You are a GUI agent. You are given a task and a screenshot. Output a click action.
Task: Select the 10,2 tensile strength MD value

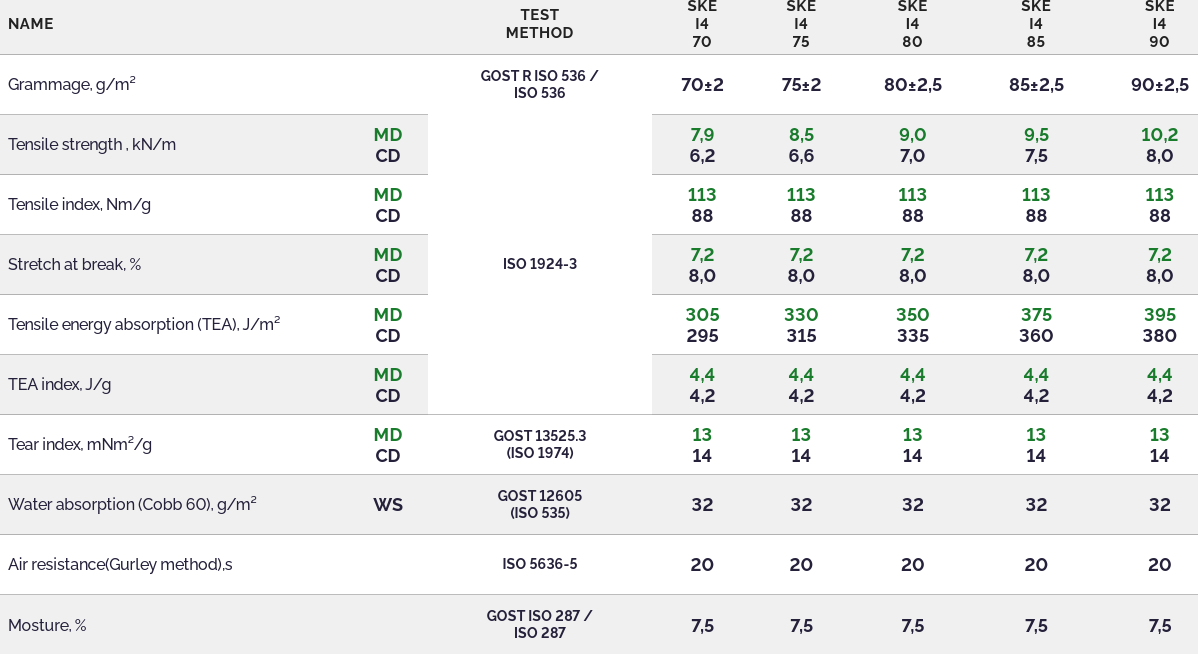coord(1159,135)
